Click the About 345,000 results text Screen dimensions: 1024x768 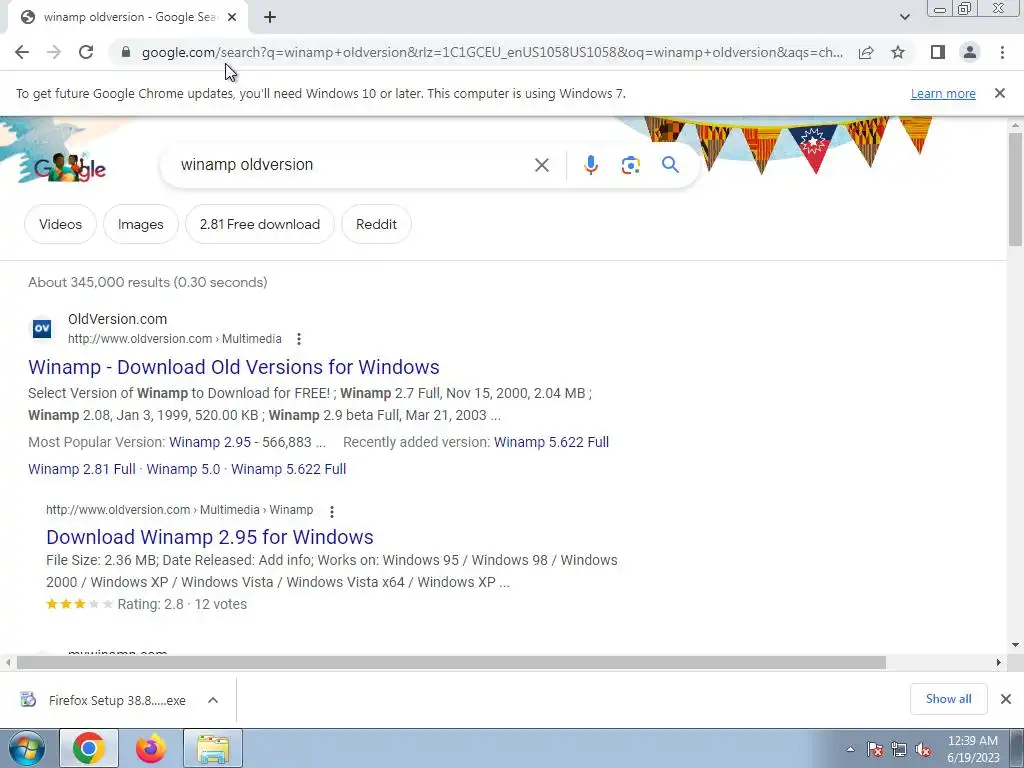click(x=148, y=282)
